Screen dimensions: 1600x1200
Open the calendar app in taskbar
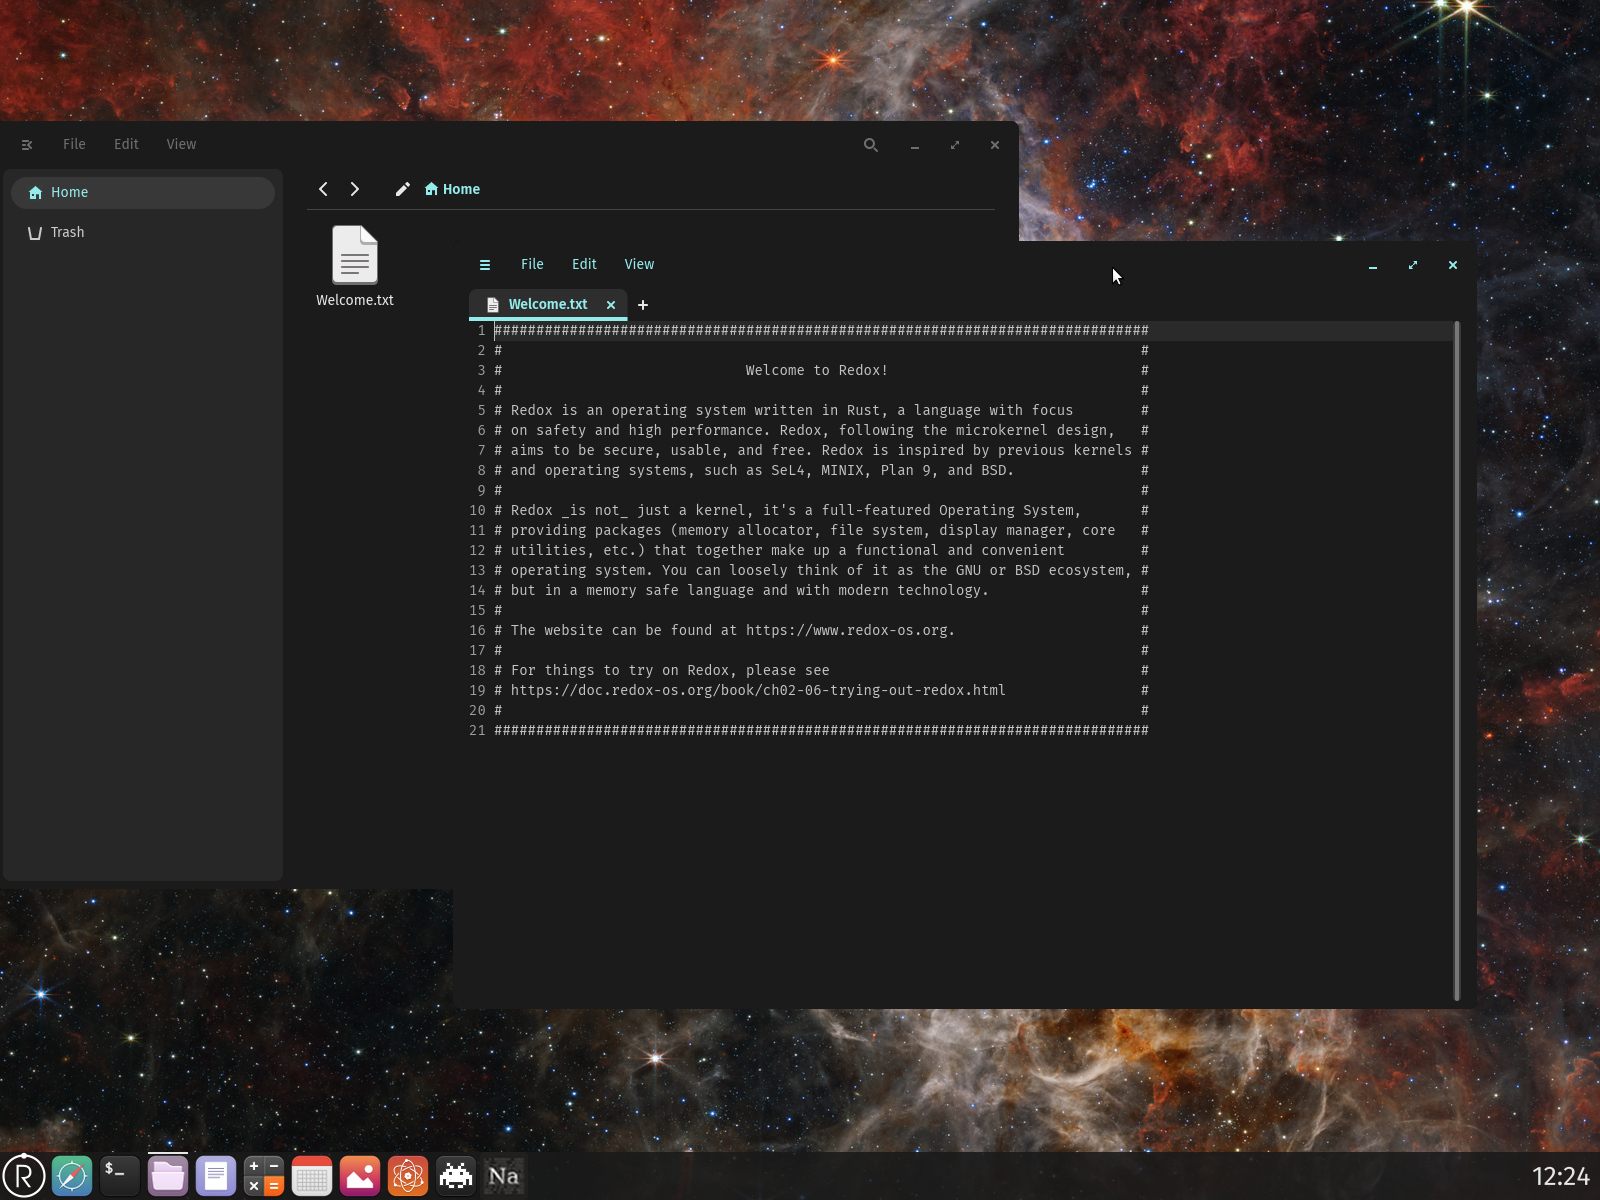point(312,1176)
